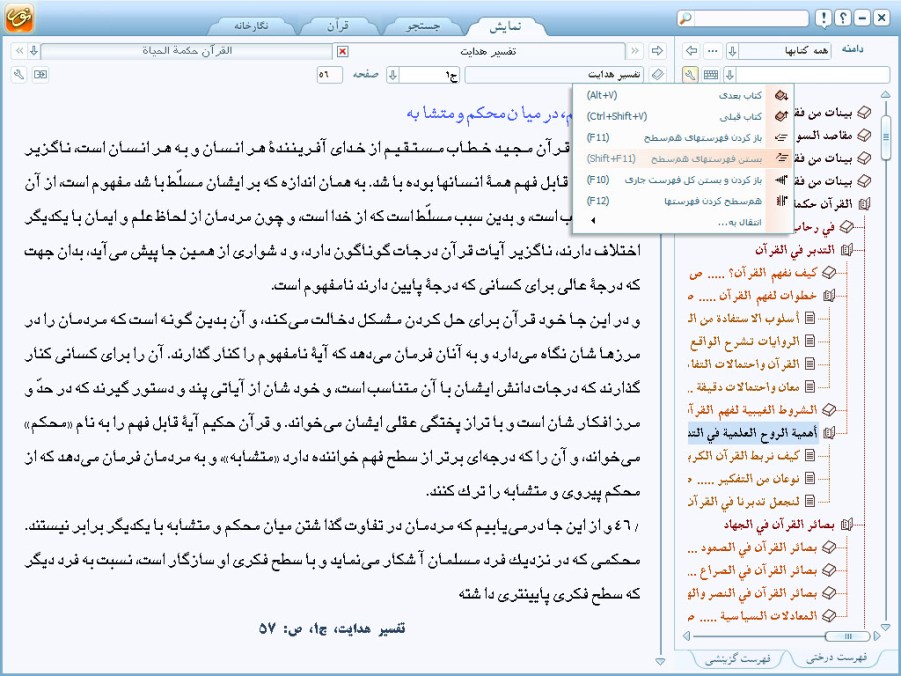
Task: Click the wrench tools icon above the tree
Action: pyautogui.click(x=690, y=74)
